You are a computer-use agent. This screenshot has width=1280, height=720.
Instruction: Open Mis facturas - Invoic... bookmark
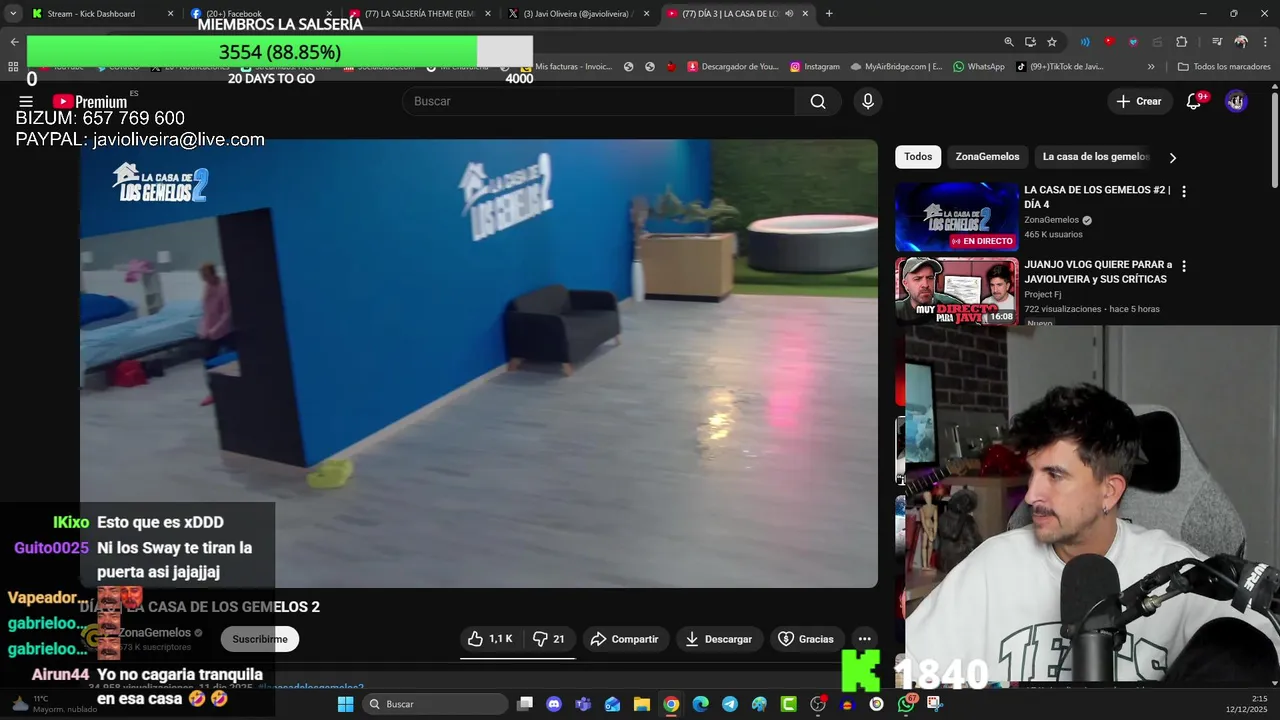pos(566,67)
